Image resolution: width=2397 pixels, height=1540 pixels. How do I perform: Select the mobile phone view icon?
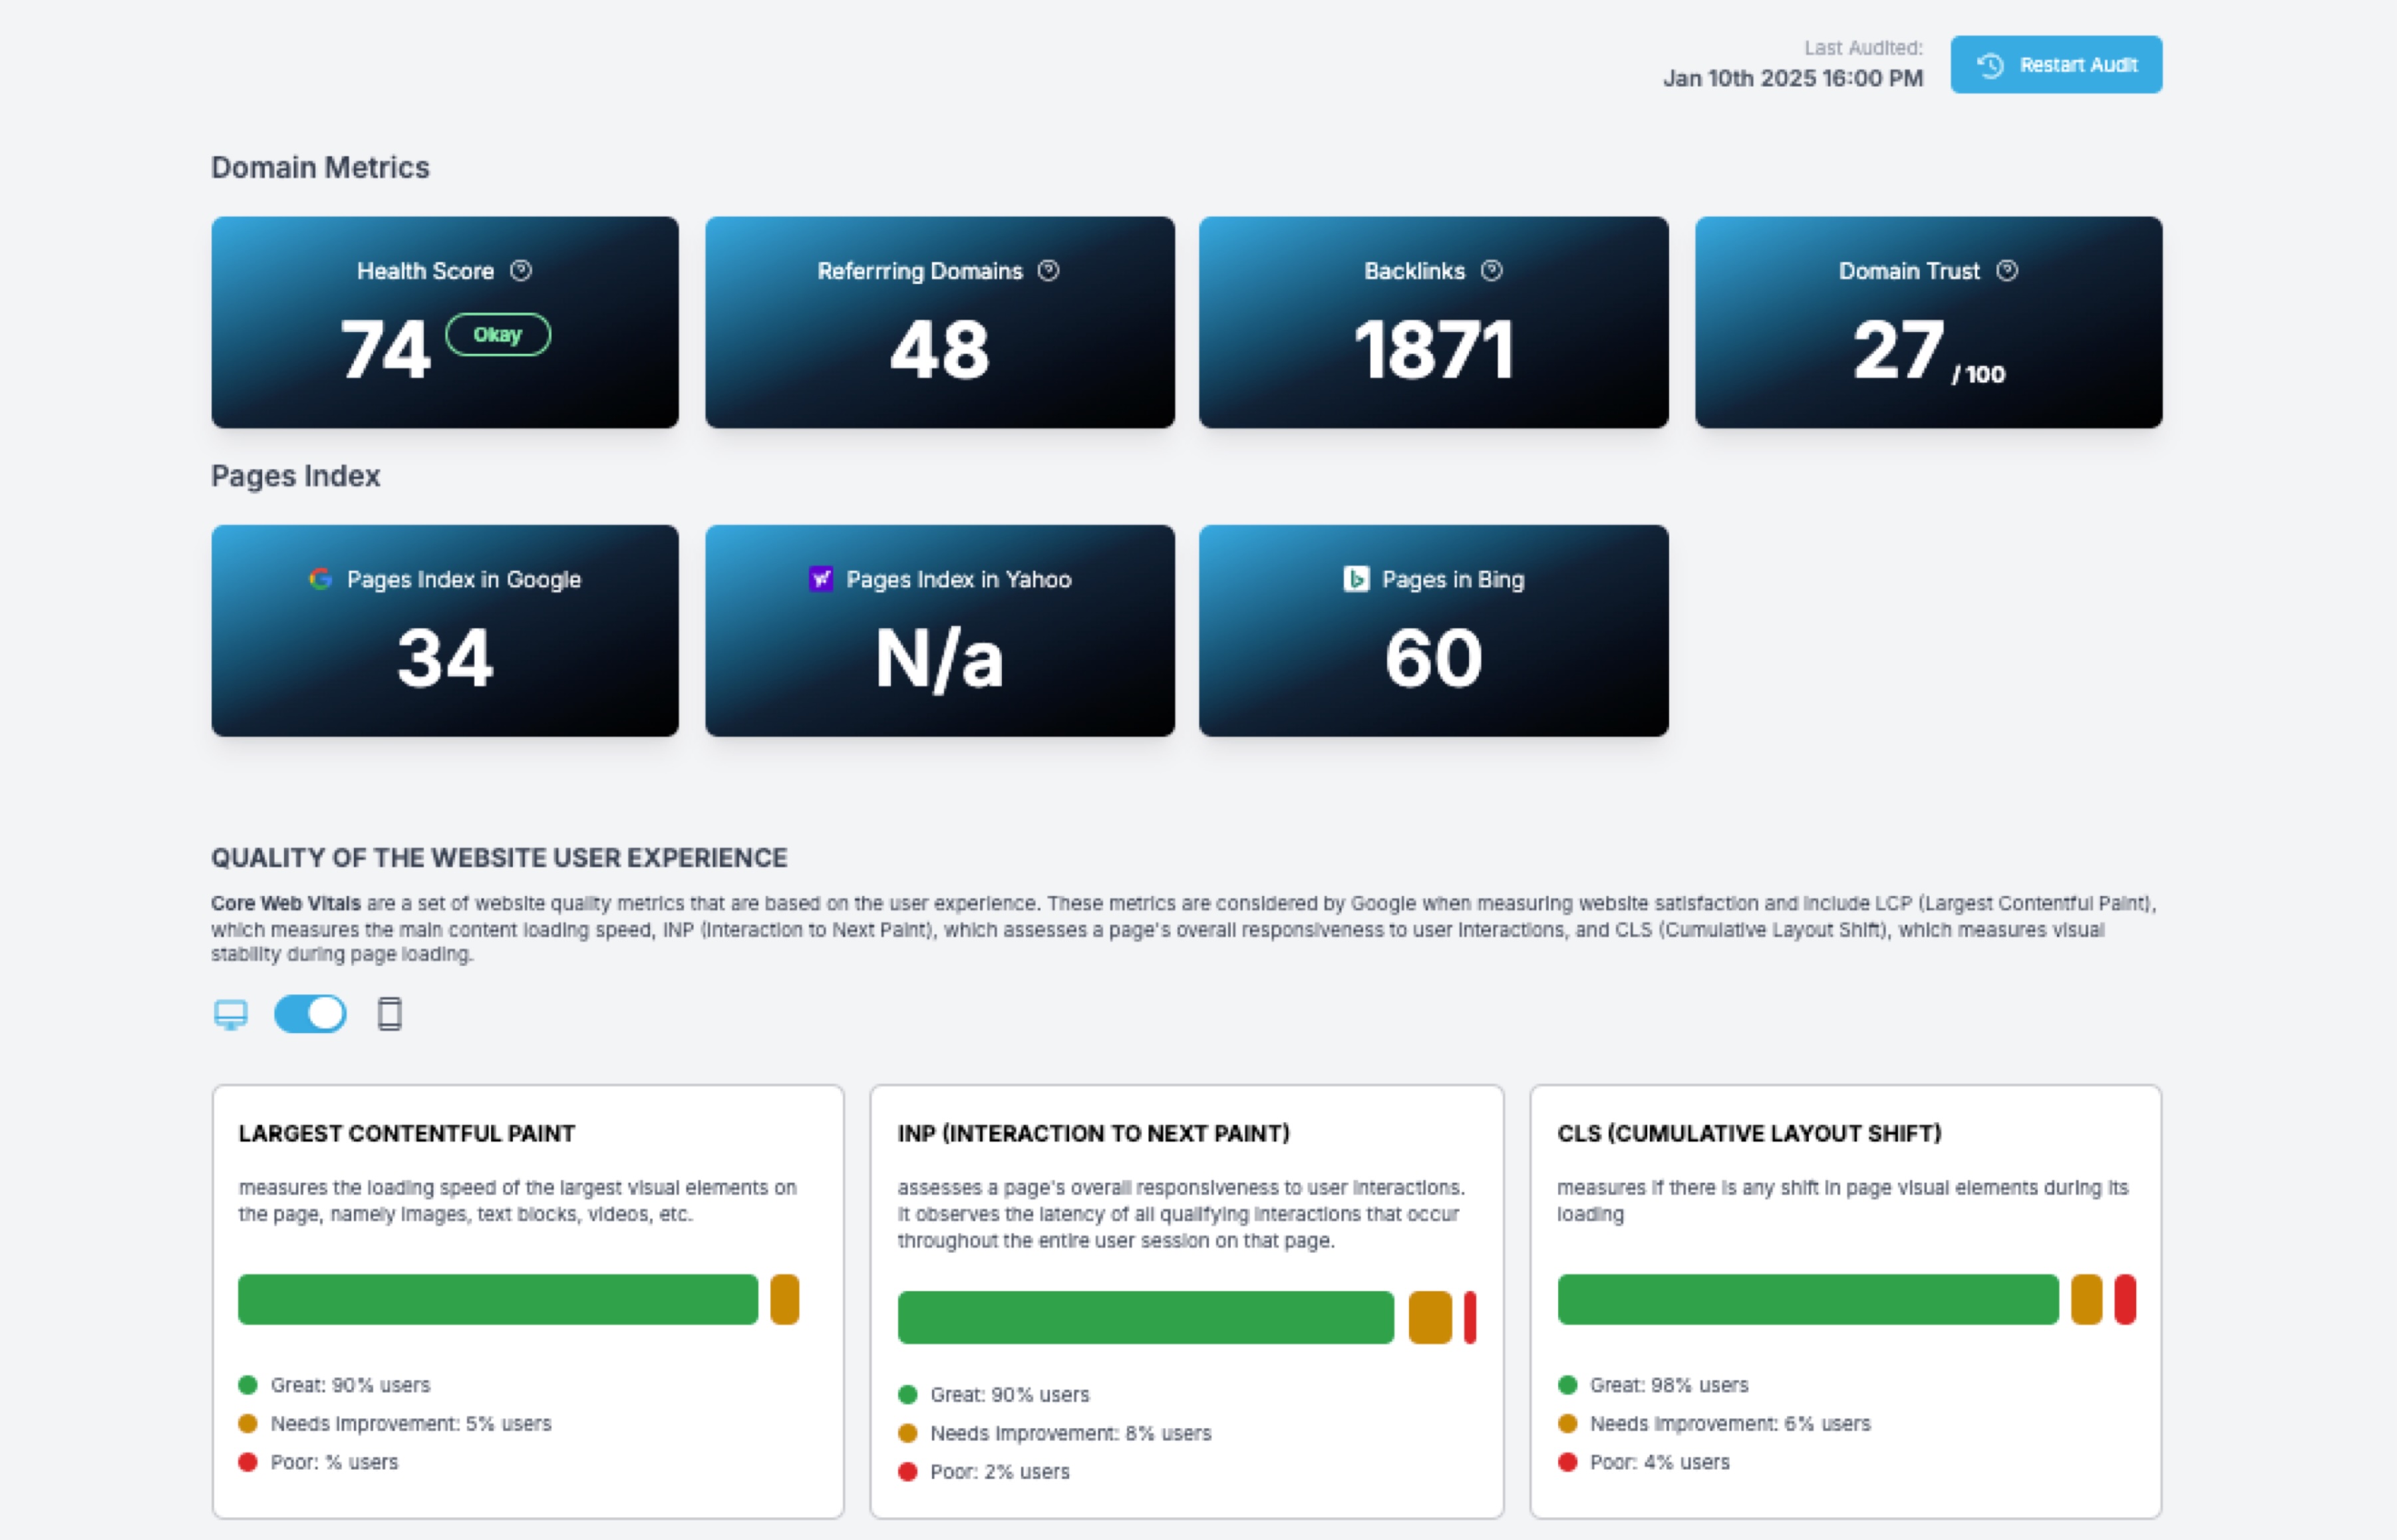pos(390,1014)
